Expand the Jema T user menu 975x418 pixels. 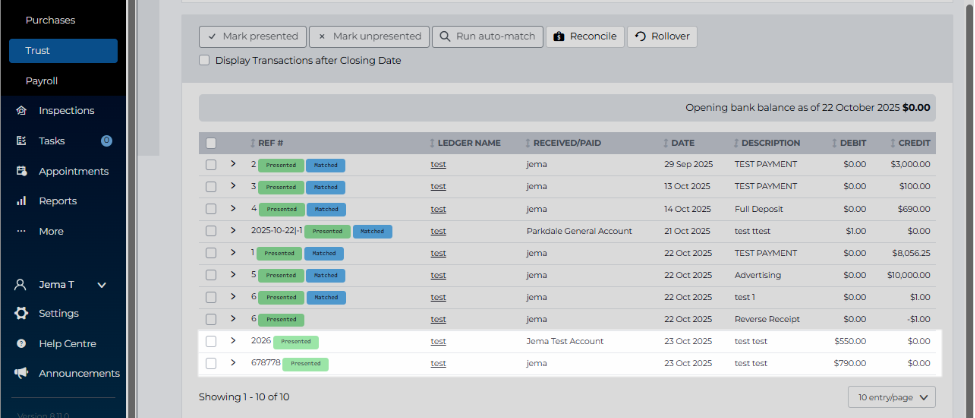[103, 285]
